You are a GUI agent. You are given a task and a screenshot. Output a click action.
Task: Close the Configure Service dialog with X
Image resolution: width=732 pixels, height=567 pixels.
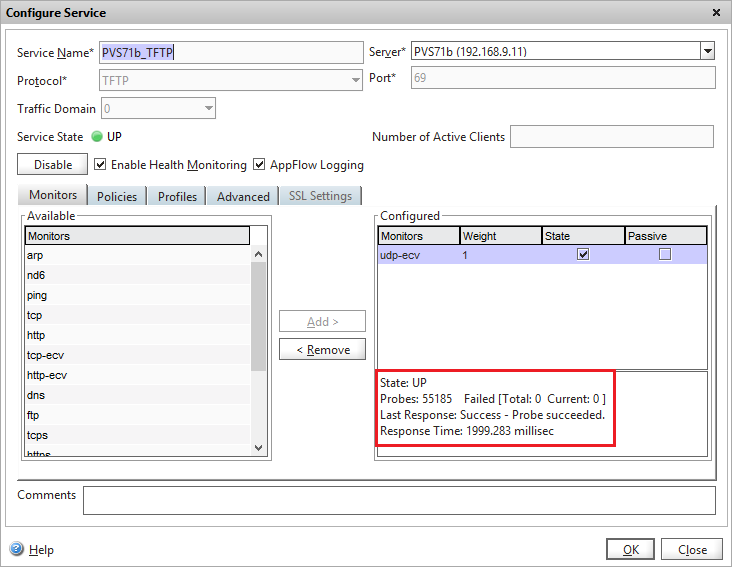click(715, 13)
